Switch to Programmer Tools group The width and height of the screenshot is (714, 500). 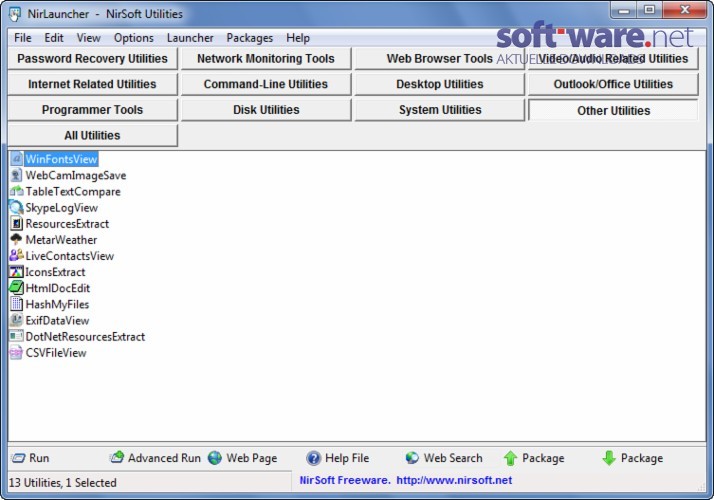click(92, 110)
